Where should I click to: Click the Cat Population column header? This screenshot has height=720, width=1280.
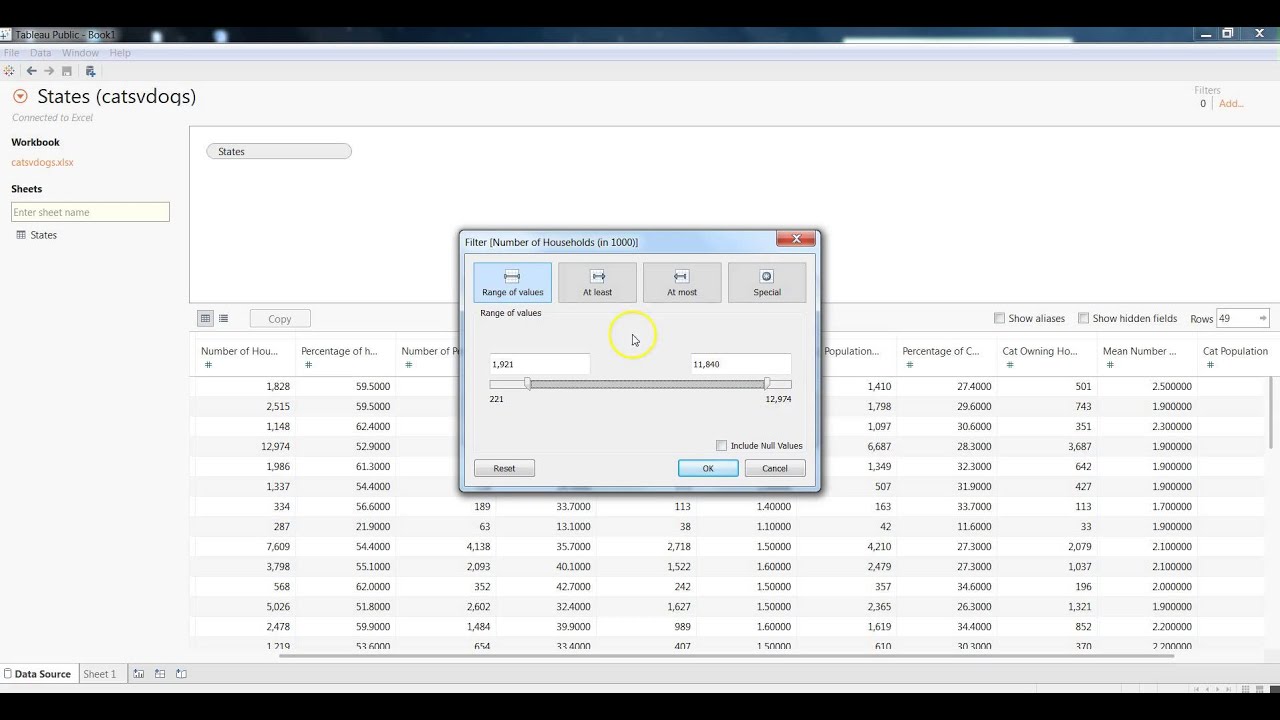coord(1235,351)
